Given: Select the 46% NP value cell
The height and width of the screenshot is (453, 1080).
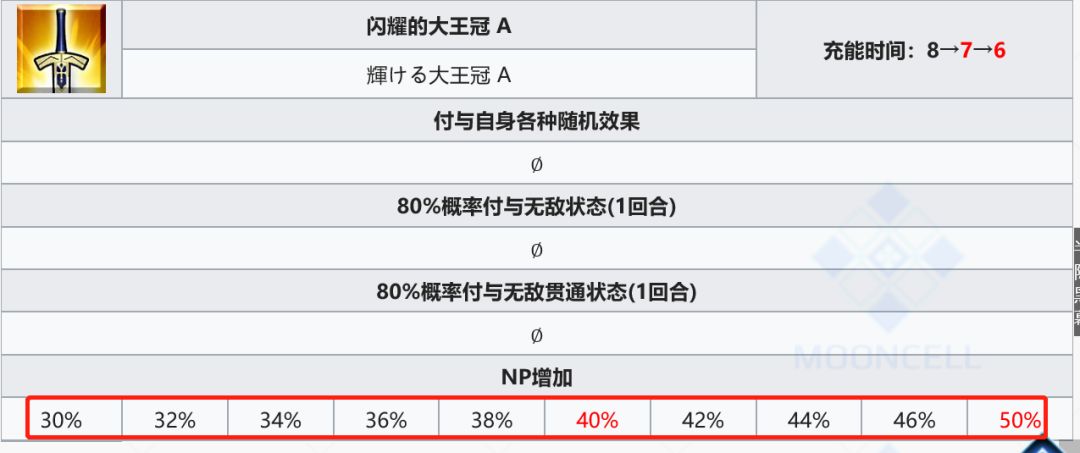Looking at the screenshot, I should [x=915, y=420].
